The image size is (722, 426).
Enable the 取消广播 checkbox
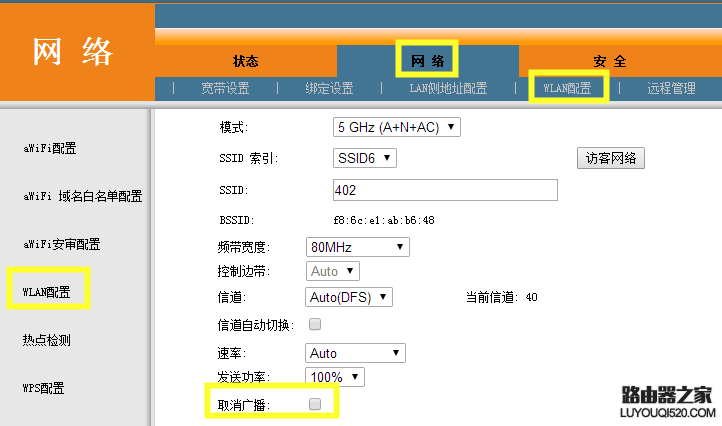pos(315,404)
